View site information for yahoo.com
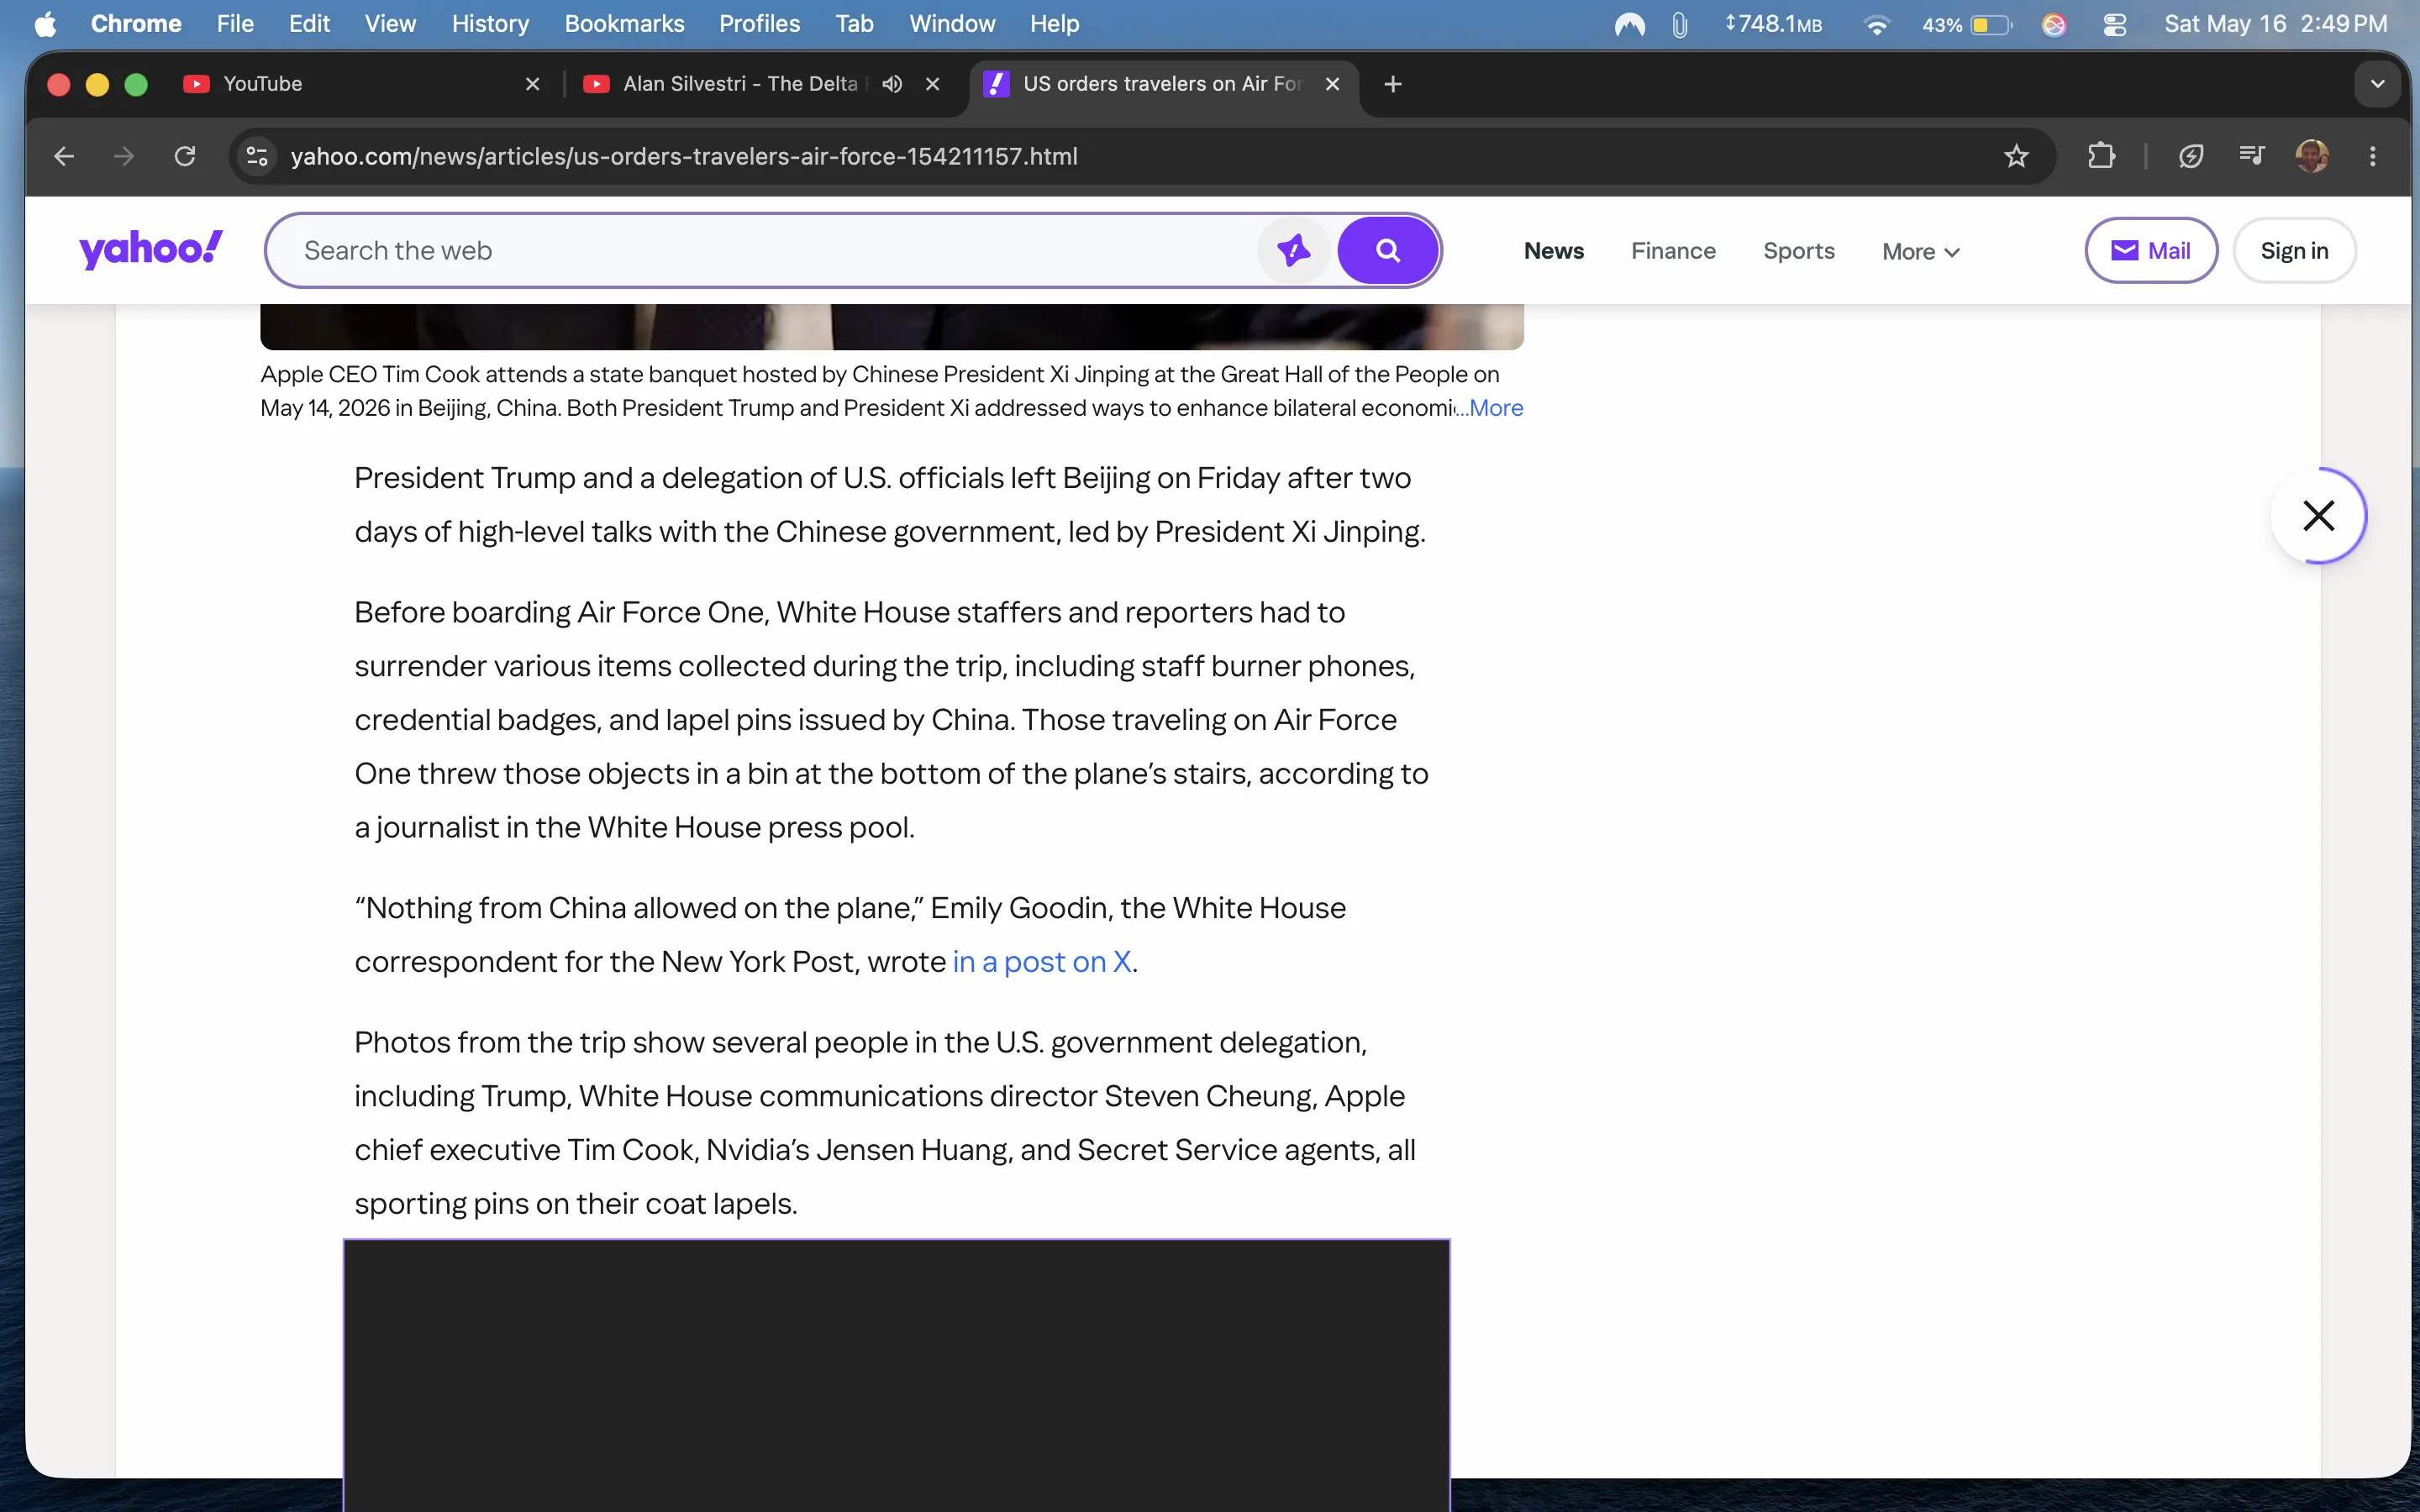This screenshot has width=2420, height=1512. coord(257,156)
